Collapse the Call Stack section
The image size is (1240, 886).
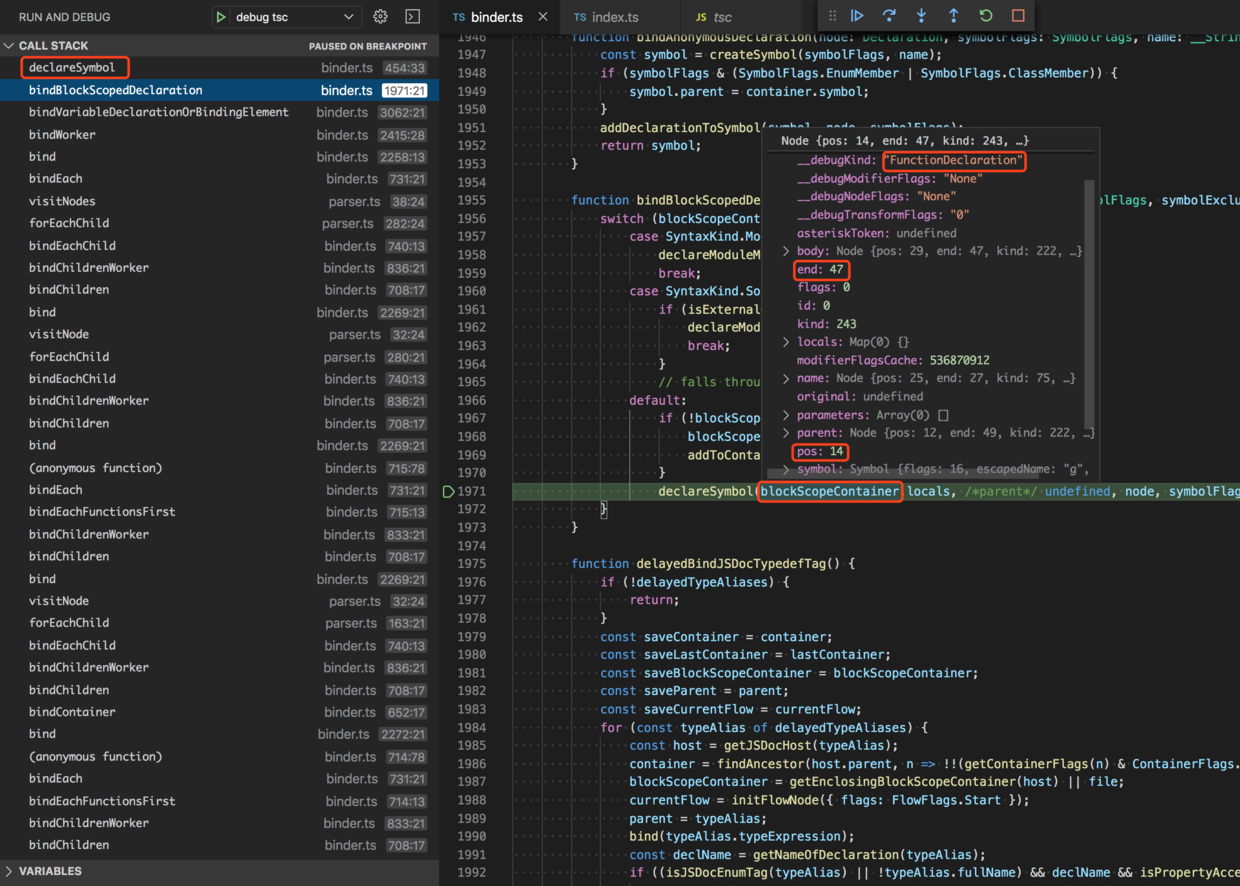(9, 46)
